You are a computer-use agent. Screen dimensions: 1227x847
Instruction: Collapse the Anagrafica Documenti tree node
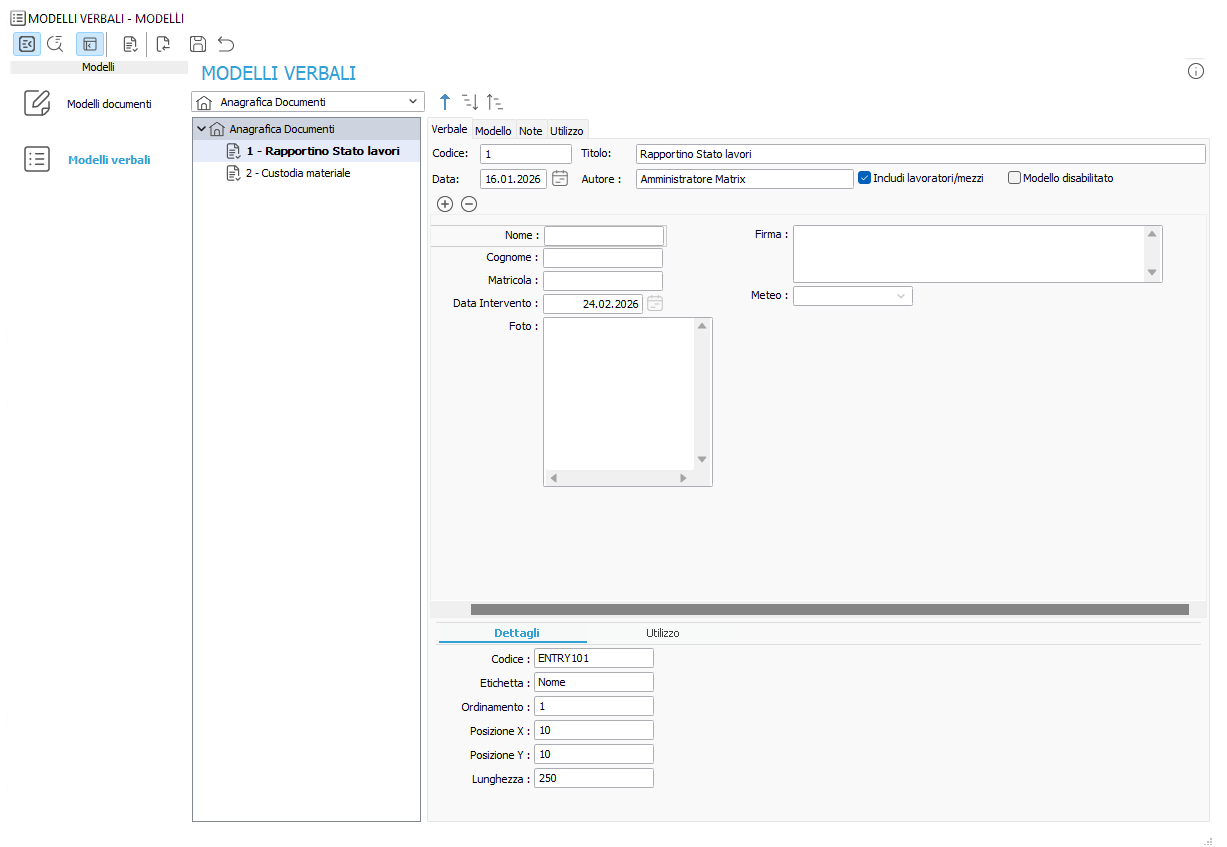(x=202, y=129)
